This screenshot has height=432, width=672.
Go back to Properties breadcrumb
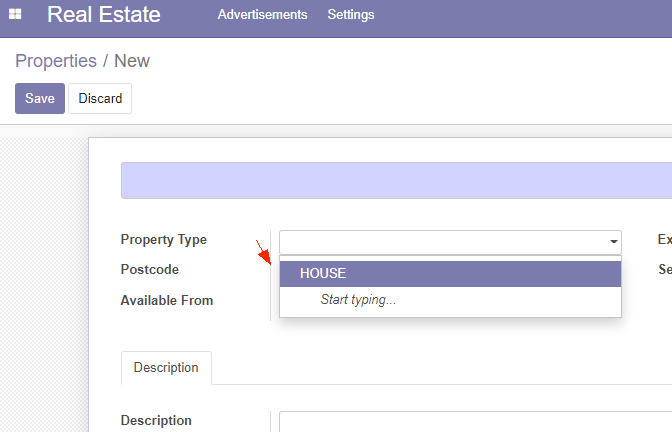(56, 61)
